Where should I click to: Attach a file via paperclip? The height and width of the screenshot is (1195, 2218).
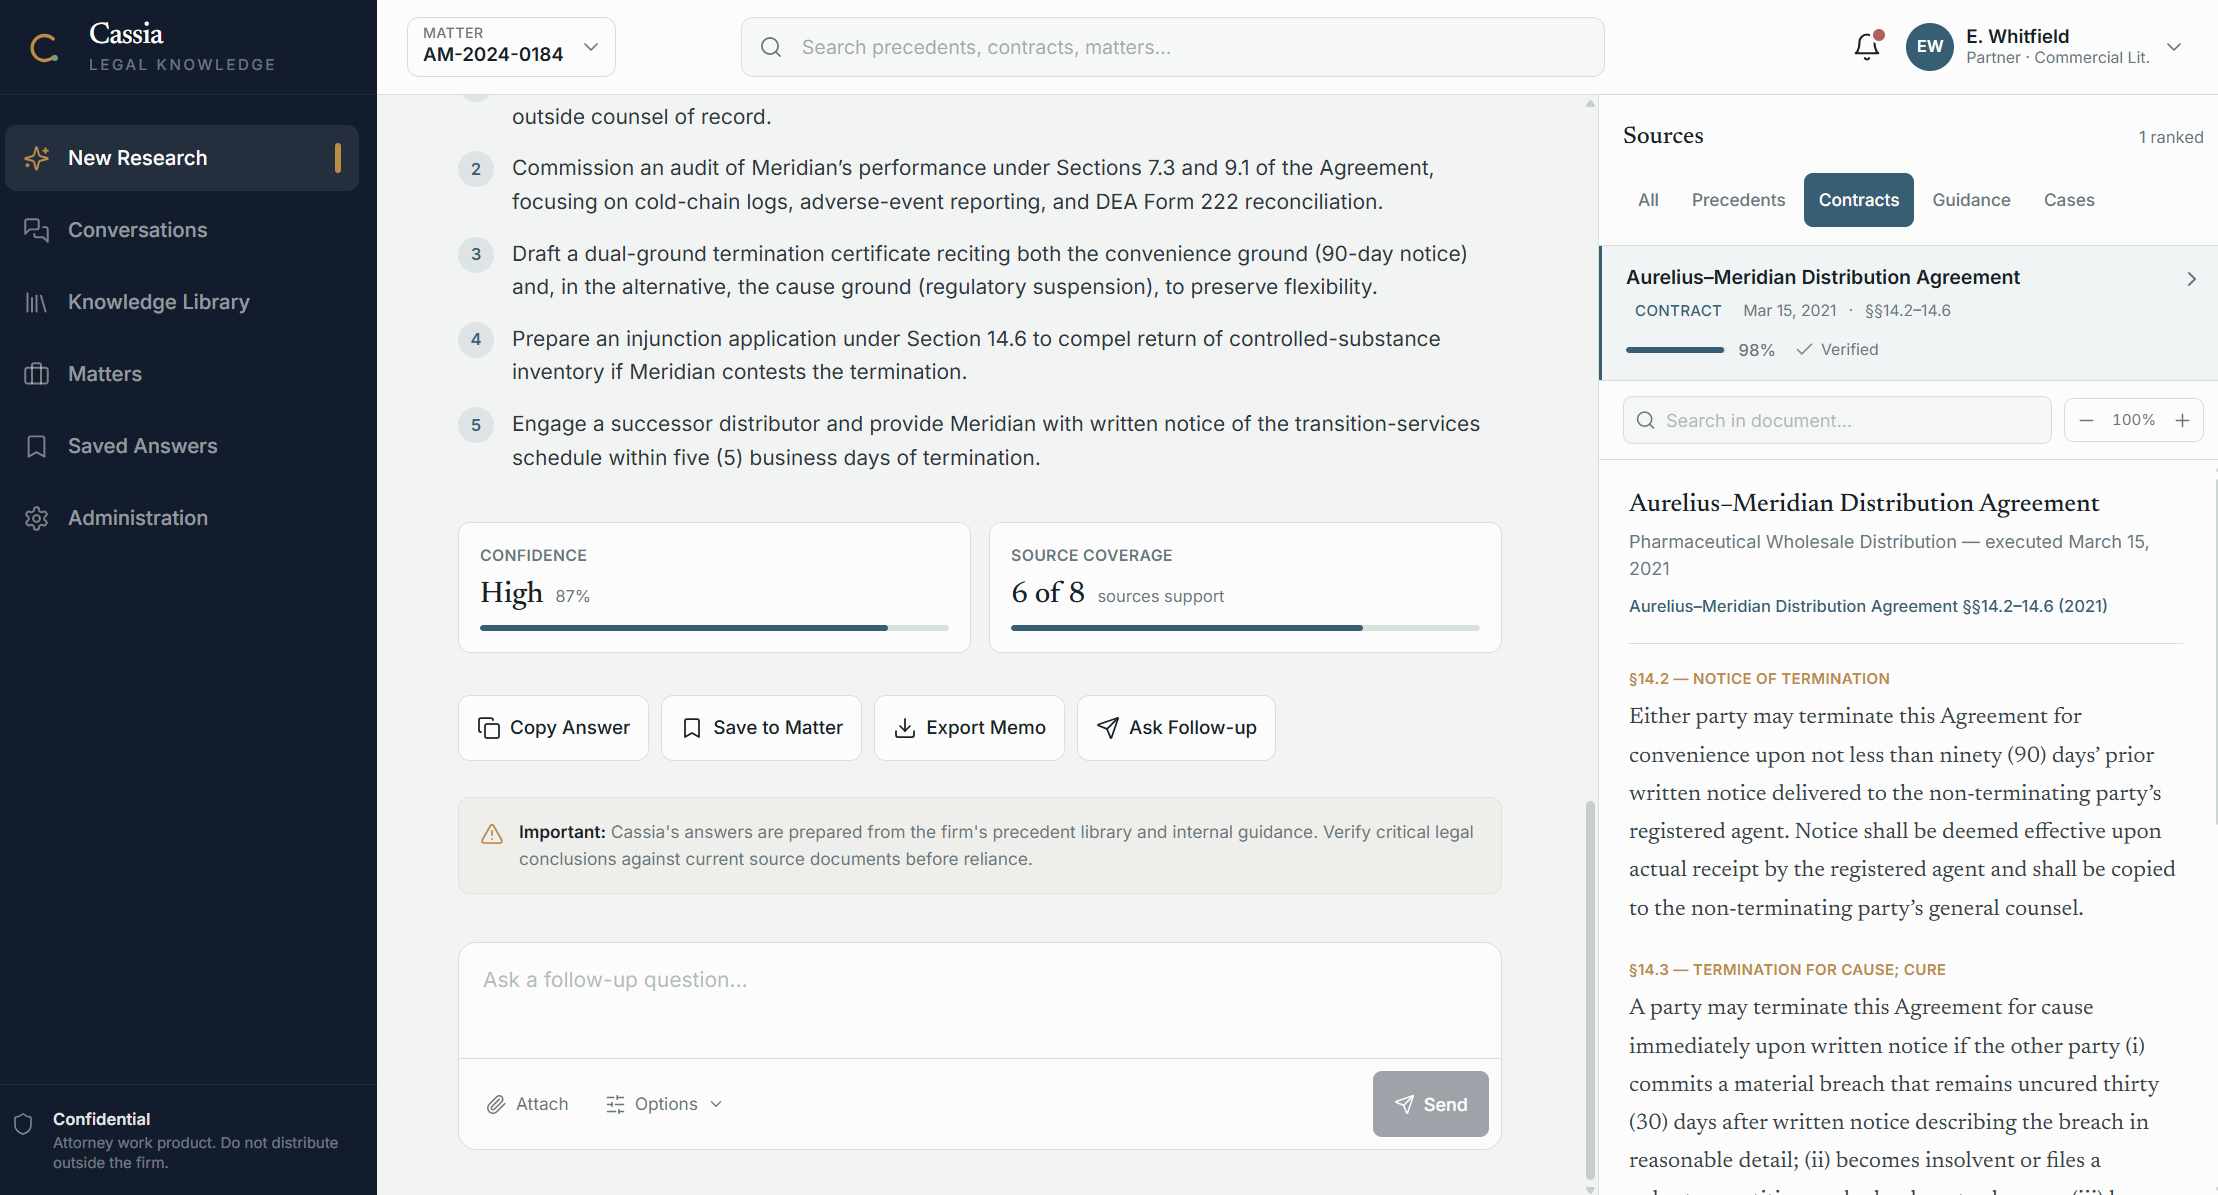tap(527, 1104)
